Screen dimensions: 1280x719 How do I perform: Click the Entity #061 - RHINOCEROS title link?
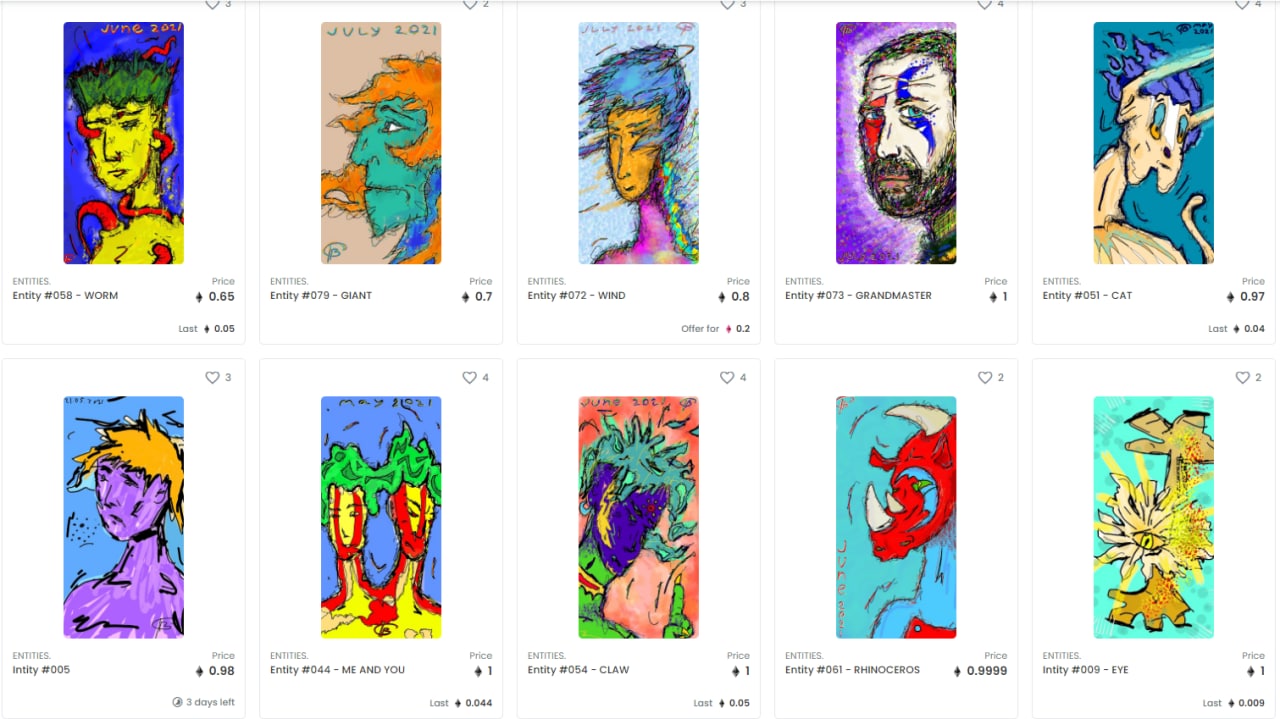(x=852, y=670)
